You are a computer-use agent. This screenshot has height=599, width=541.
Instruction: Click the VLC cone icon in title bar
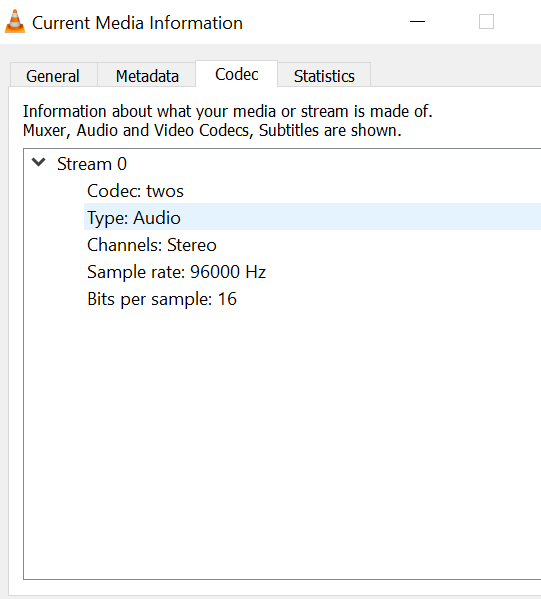click(x=15, y=21)
